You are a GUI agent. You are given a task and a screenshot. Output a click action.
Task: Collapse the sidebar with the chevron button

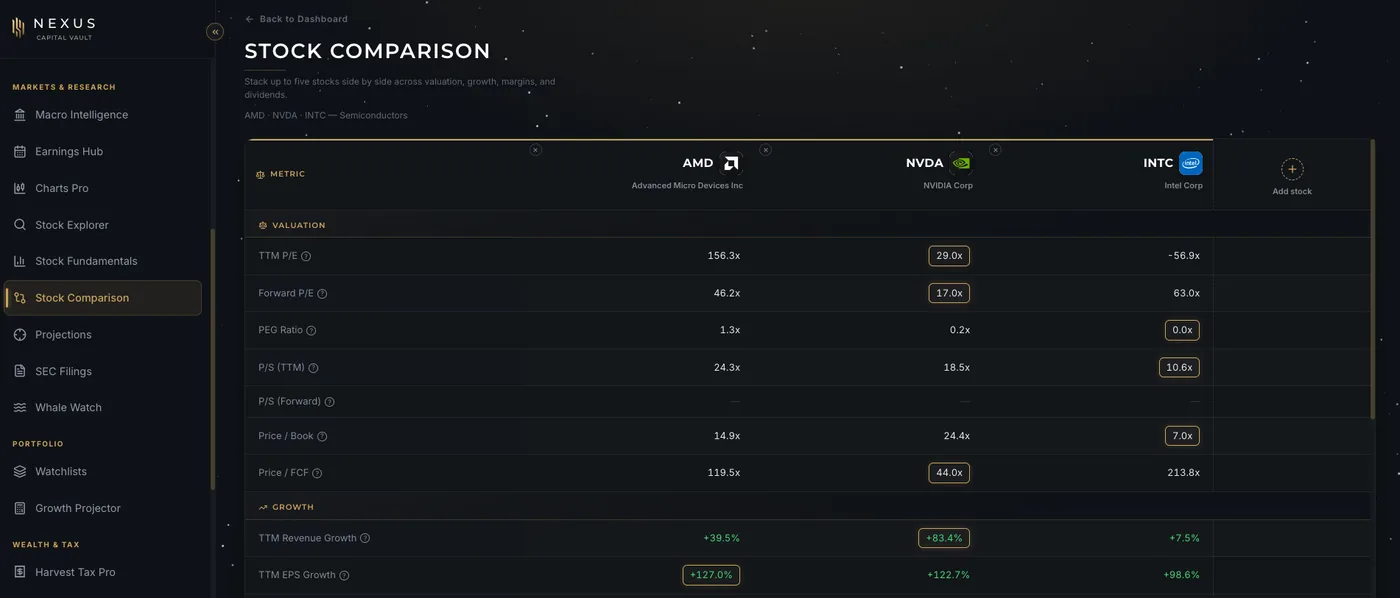pos(215,32)
